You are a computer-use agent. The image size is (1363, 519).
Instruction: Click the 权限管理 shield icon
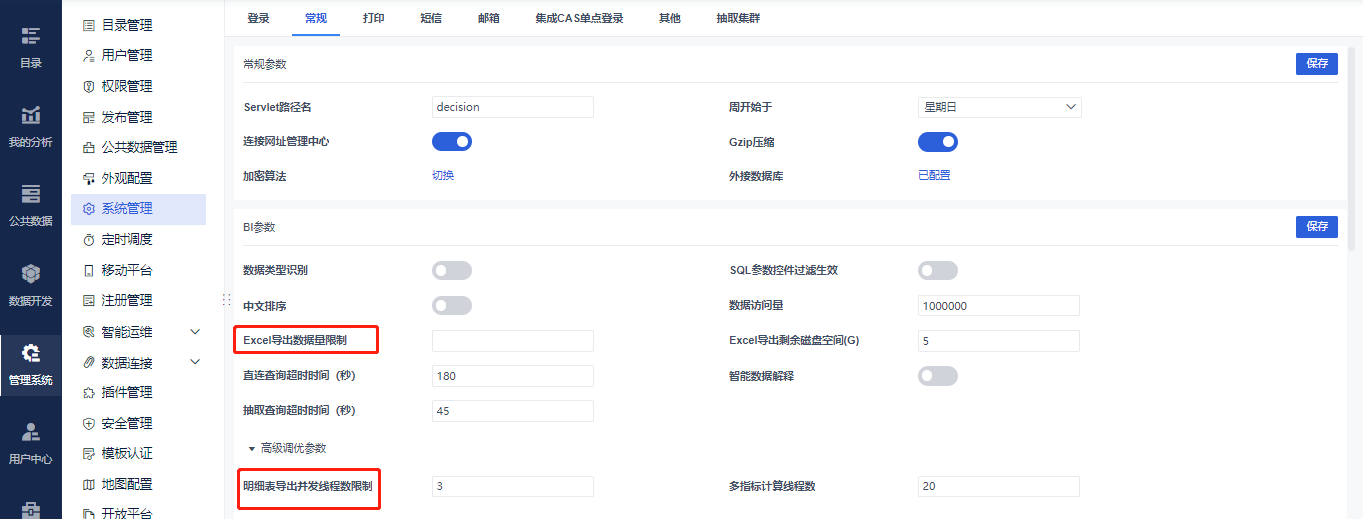pos(89,87)
